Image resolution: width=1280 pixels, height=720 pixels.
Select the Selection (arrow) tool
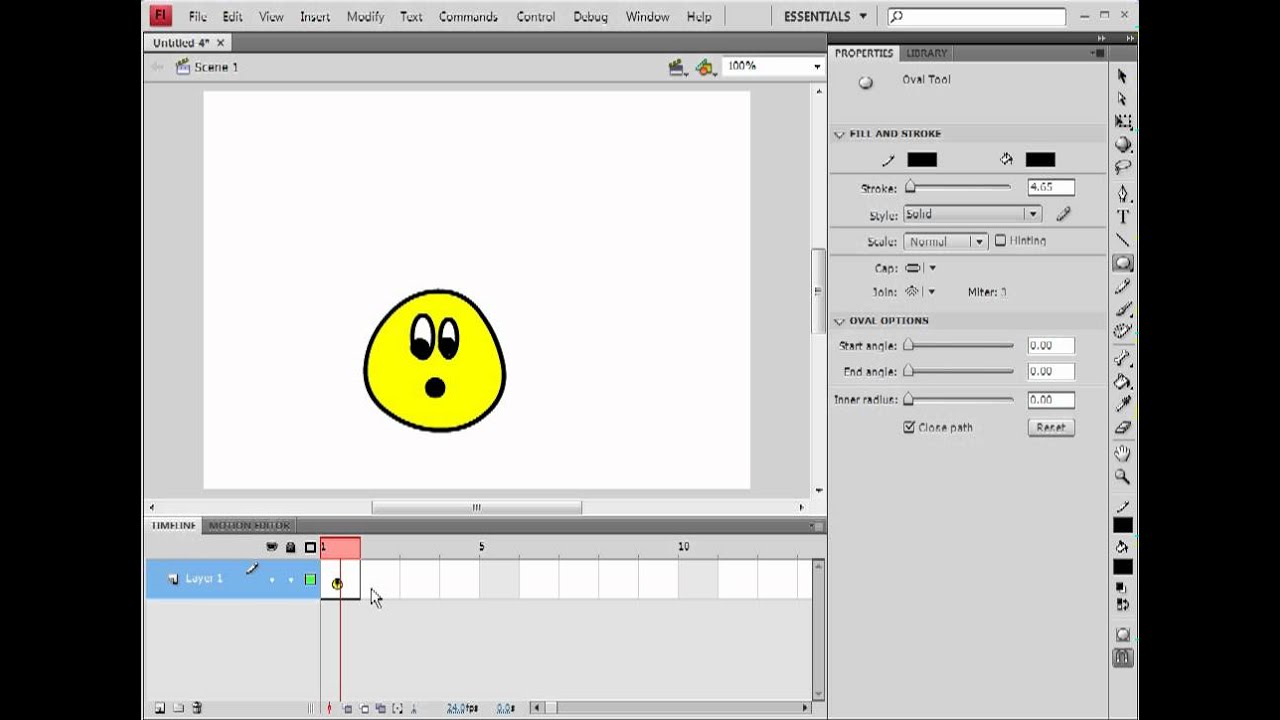point(1122,76)
